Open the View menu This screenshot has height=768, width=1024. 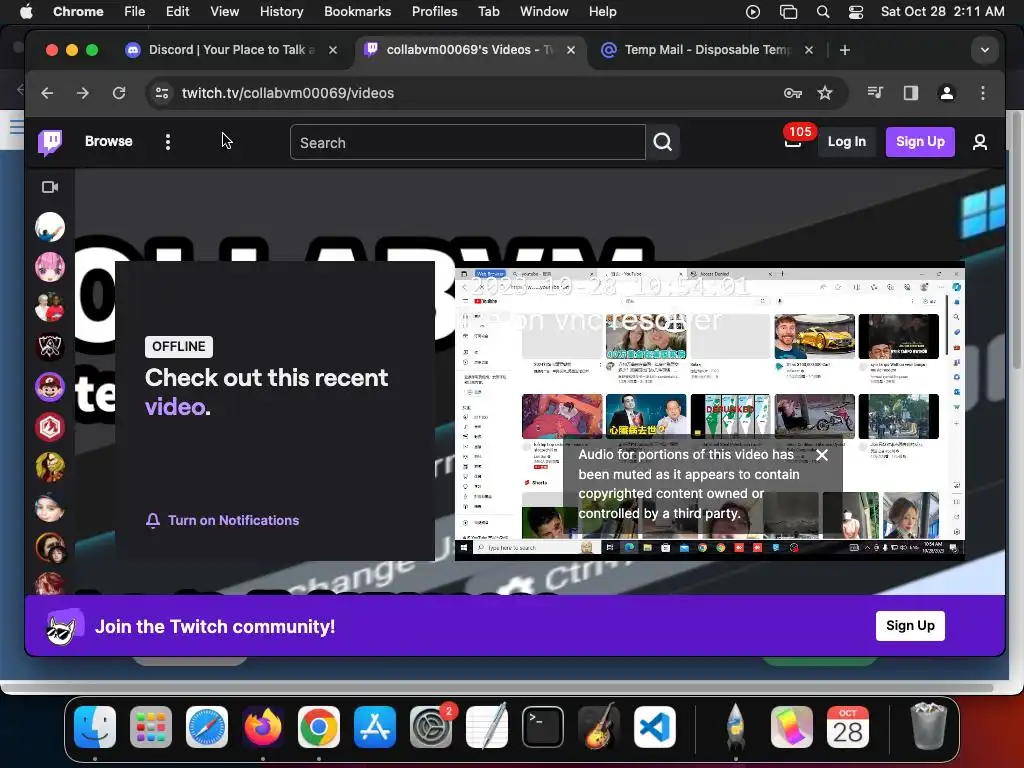click(x=224, y=12)
